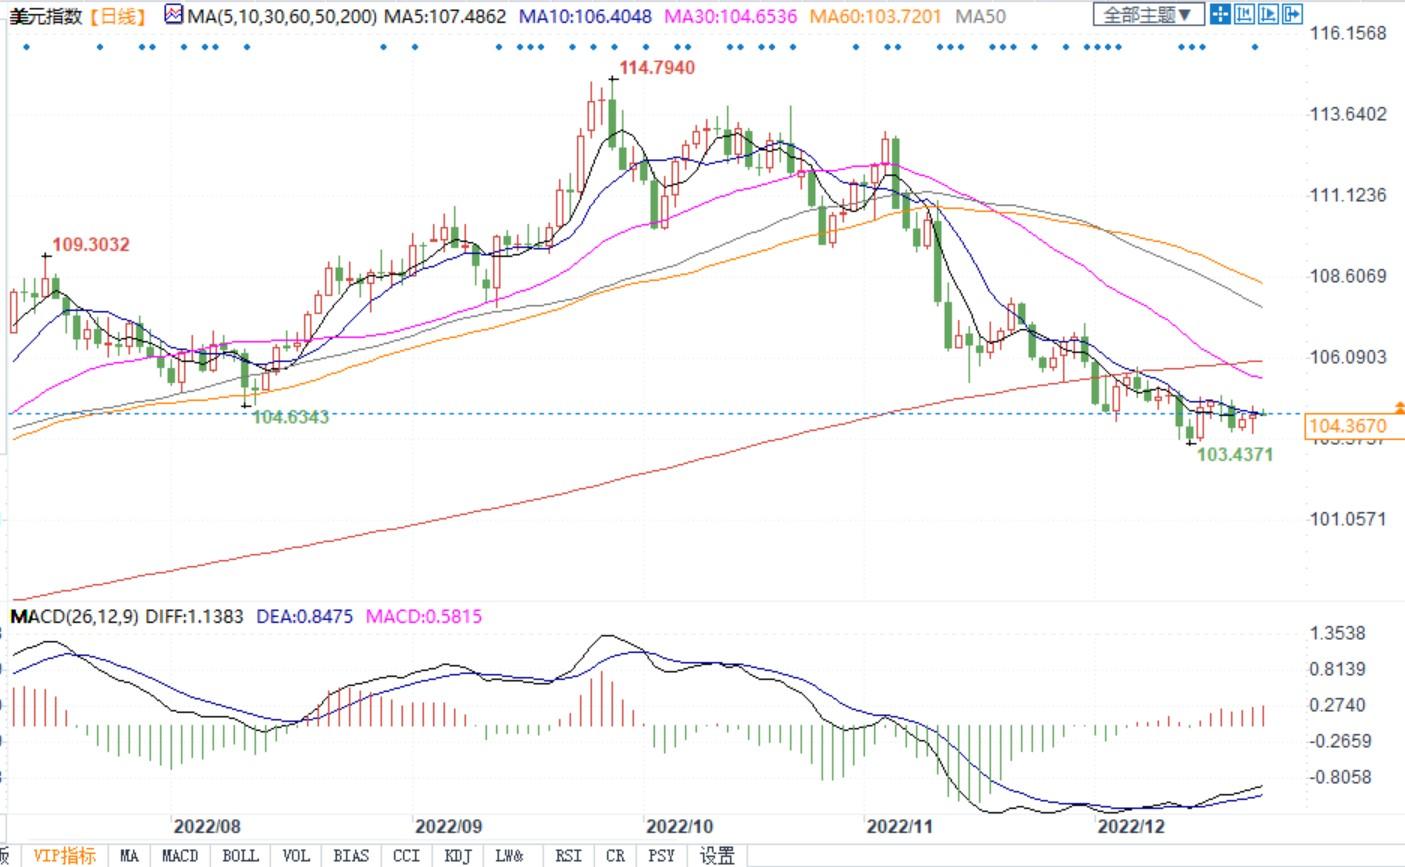Image resolution: width=1405 pixels, height=867 pixels.
Task: Open the RSI indicator tab
Action: (568, 855)
